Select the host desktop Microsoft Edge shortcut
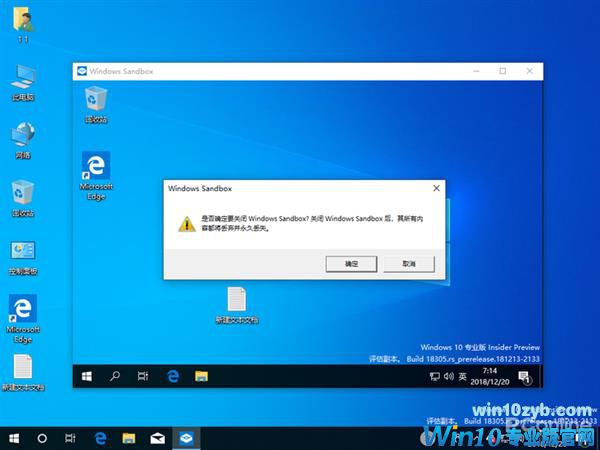The width and height of the screenshot is (600, 450). click(x=23, y=319)
